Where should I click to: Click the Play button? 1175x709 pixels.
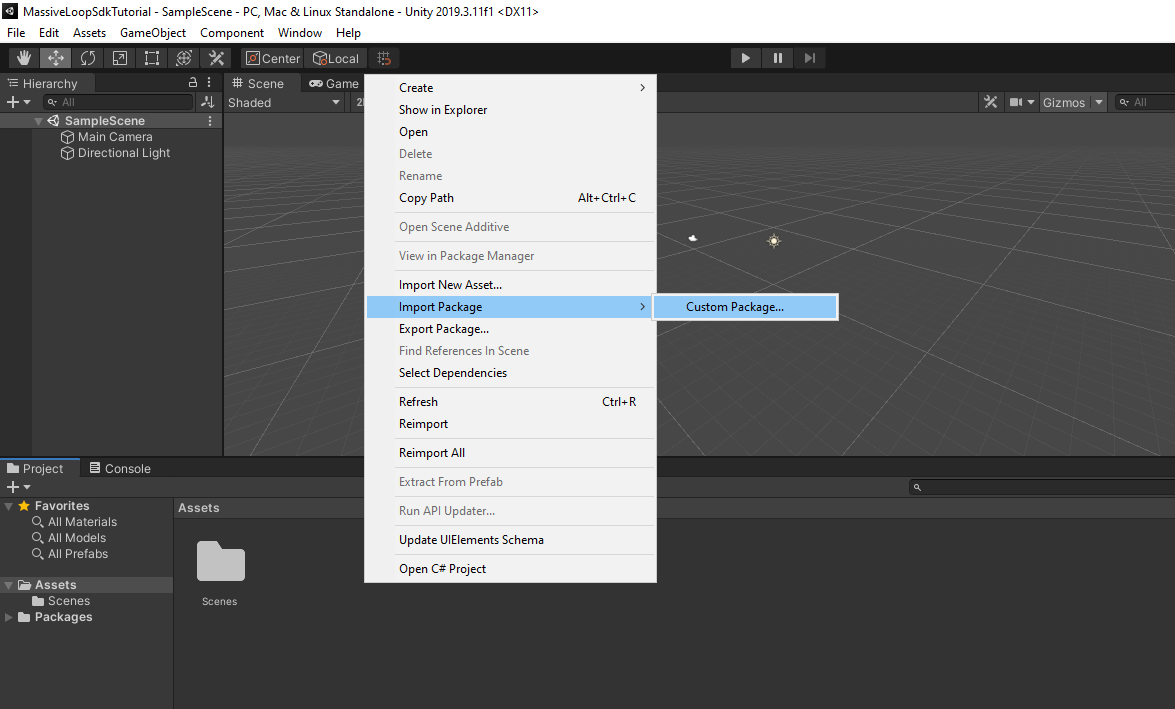pos(746,58)
